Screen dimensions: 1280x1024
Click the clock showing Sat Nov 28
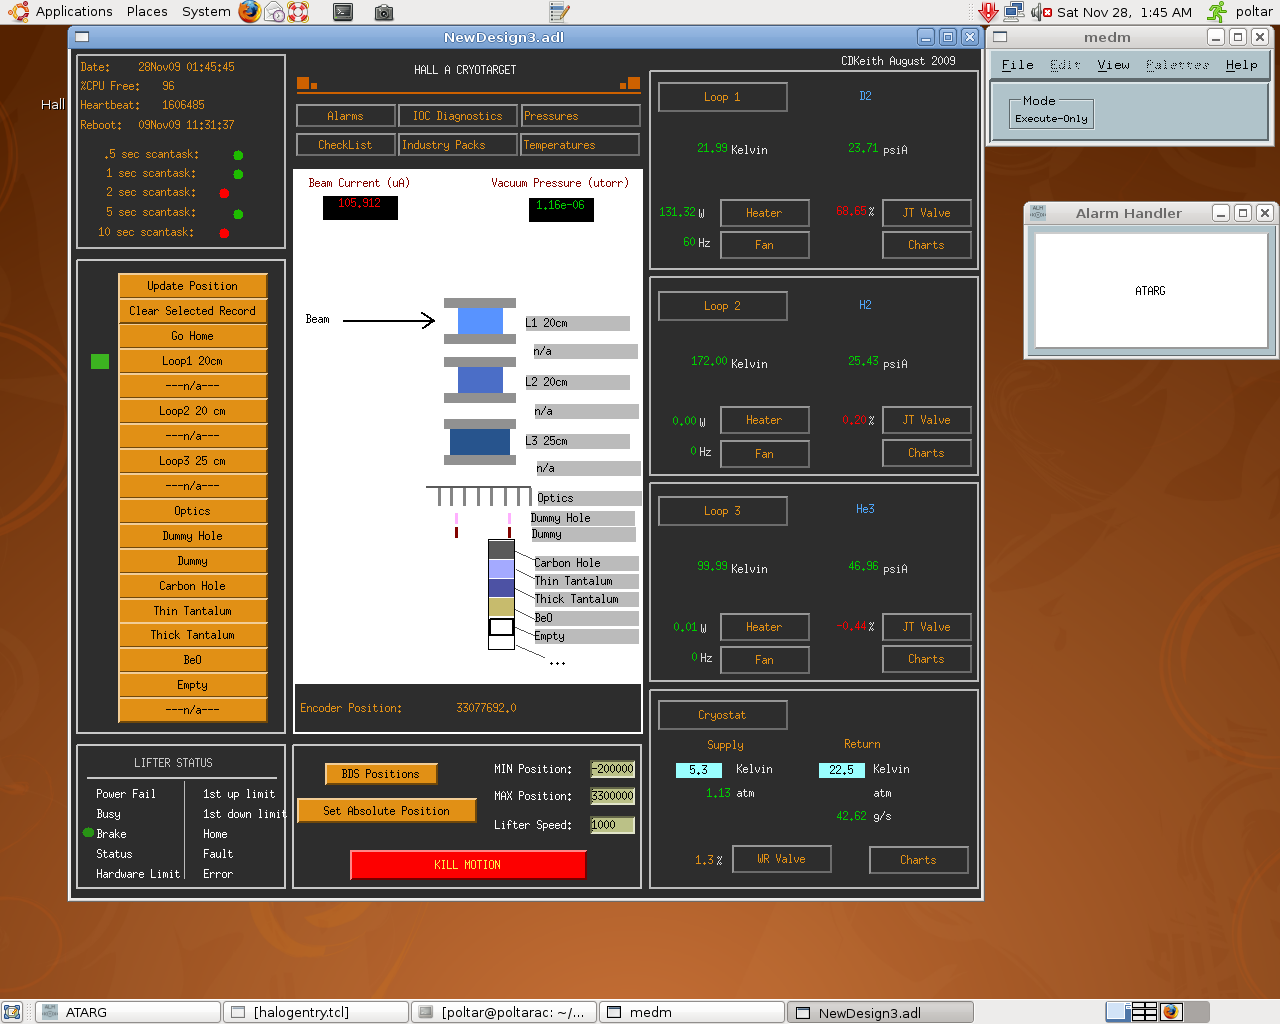[1124, 12]
